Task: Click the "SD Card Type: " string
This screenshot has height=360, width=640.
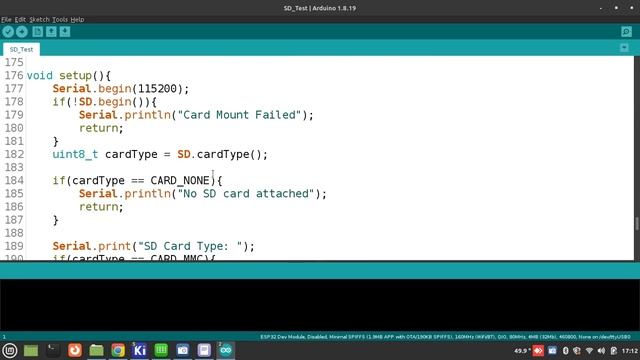Action: coord(190,246)
